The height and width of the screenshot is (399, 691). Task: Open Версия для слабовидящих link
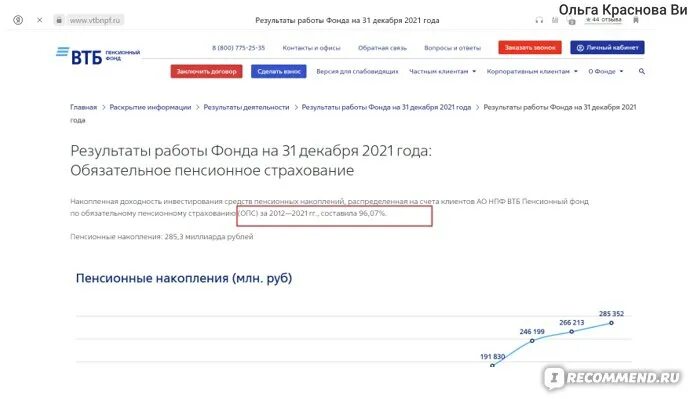tap(357, 71)
